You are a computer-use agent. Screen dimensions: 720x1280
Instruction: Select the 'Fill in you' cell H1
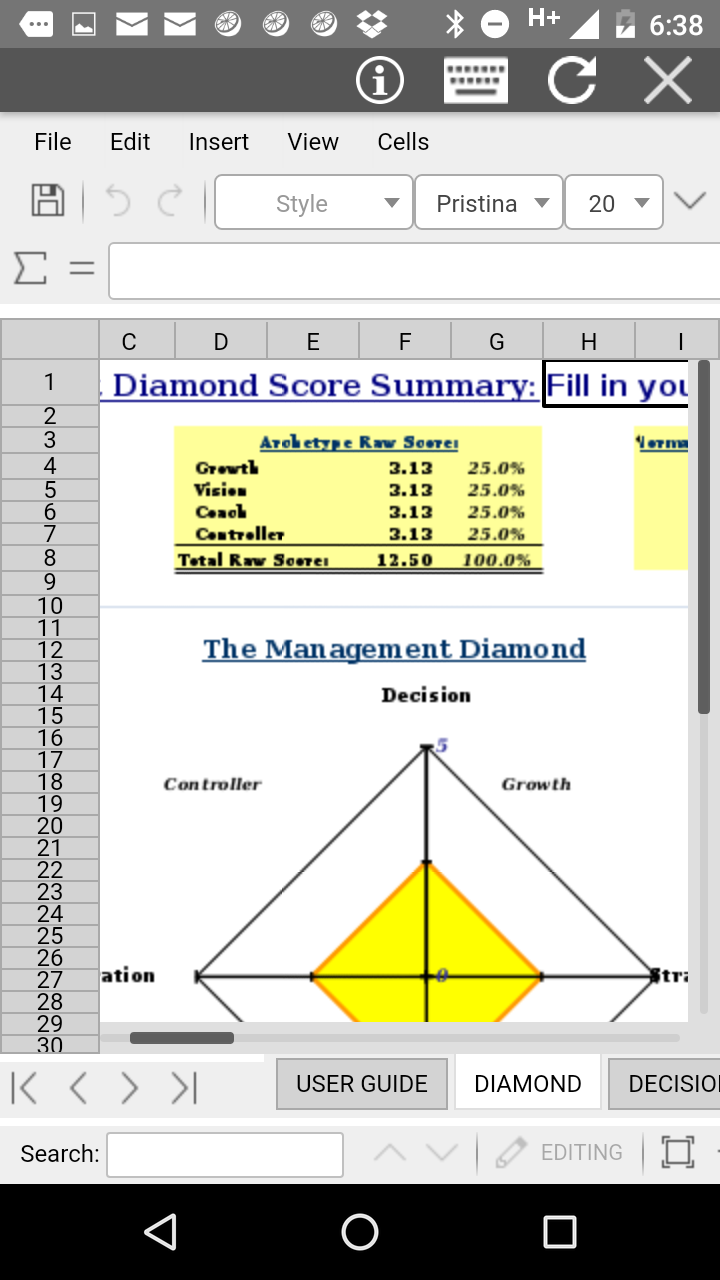point(616,384)
